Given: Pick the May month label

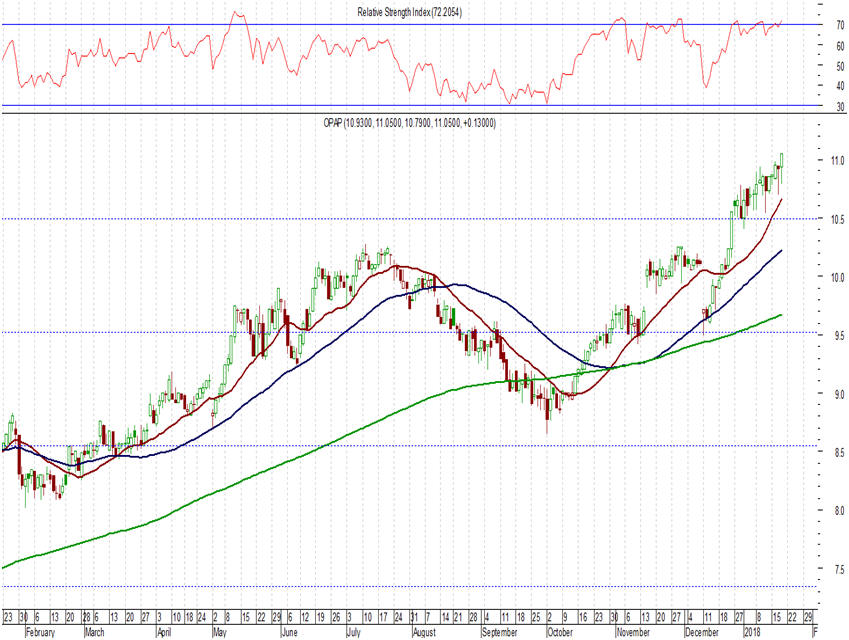Looking at the screenshot, I should coord(220,632).
